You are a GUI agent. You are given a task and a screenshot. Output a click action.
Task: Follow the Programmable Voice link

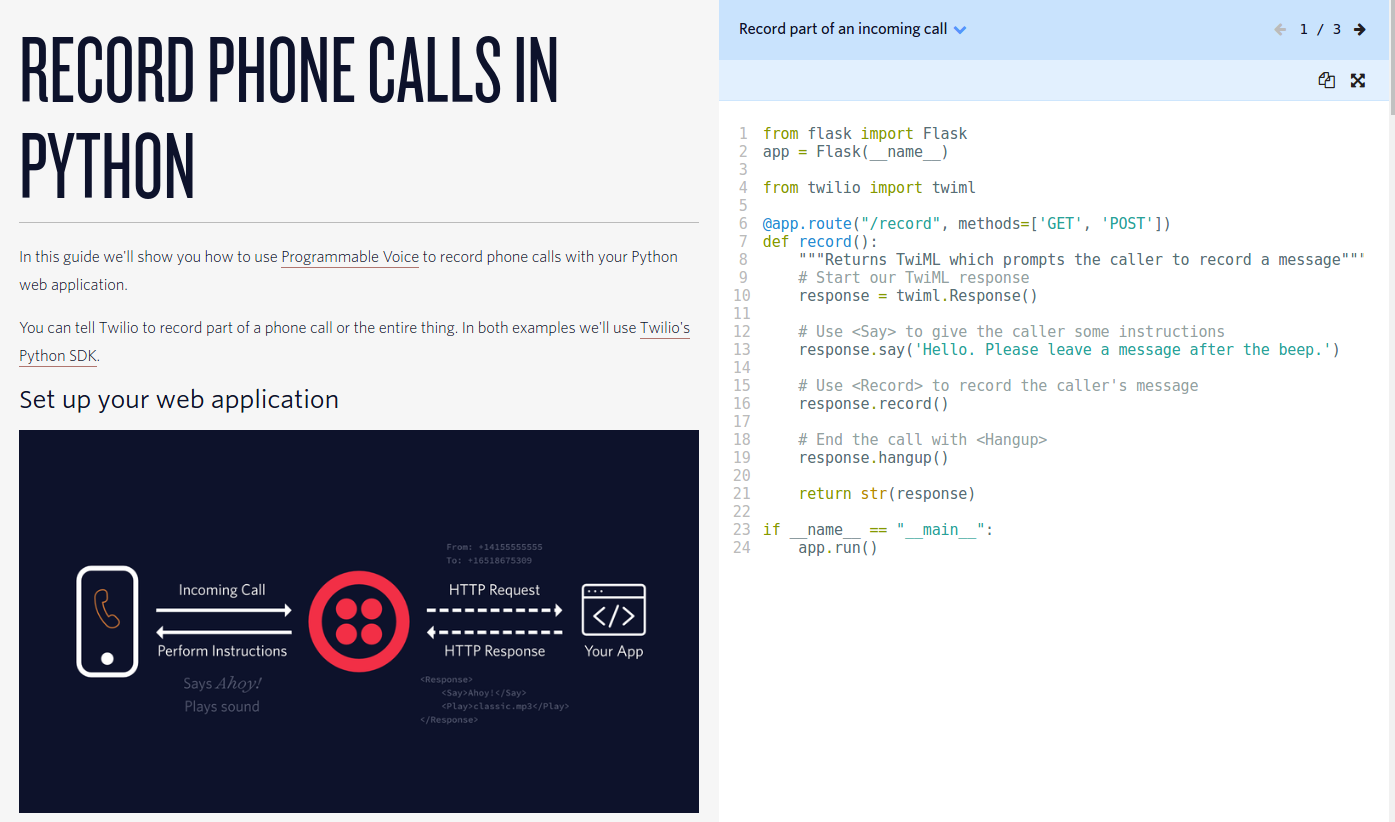click(x=350, y=257)
